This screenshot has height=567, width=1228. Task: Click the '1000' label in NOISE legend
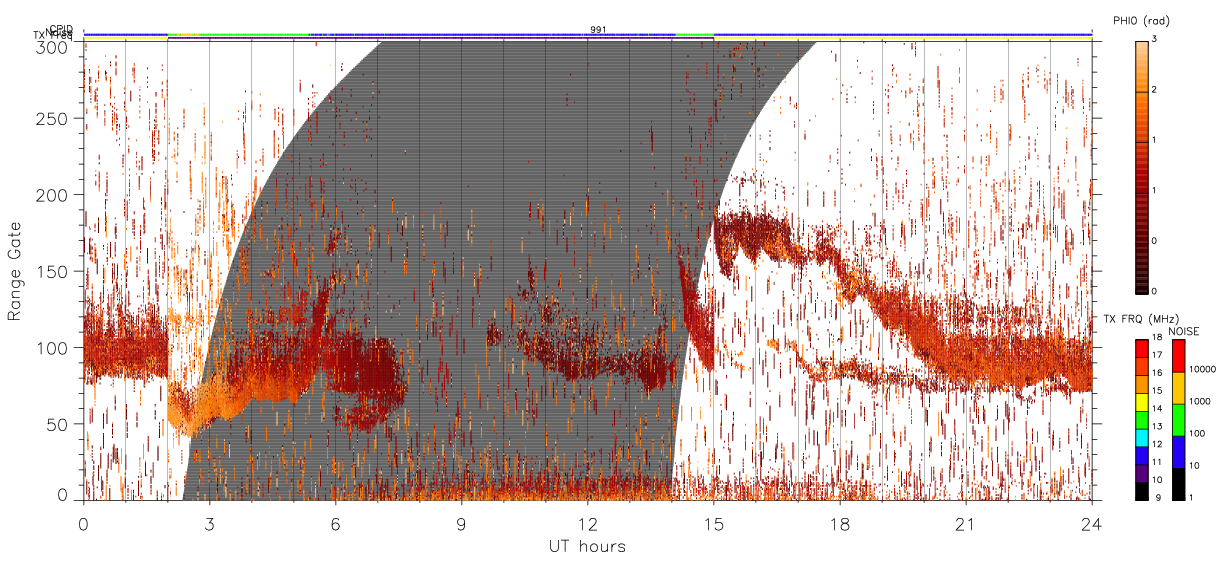click(1200, 401)
